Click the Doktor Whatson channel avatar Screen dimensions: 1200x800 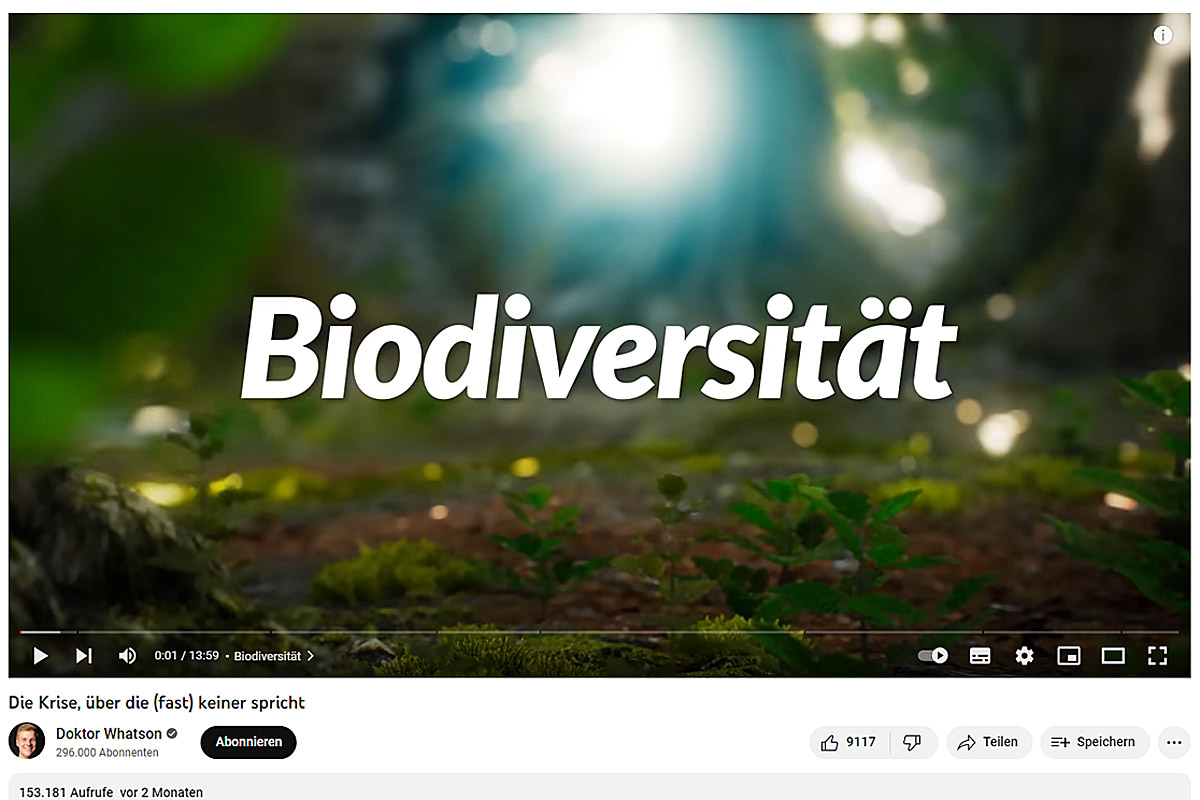(x=27, y=741)
